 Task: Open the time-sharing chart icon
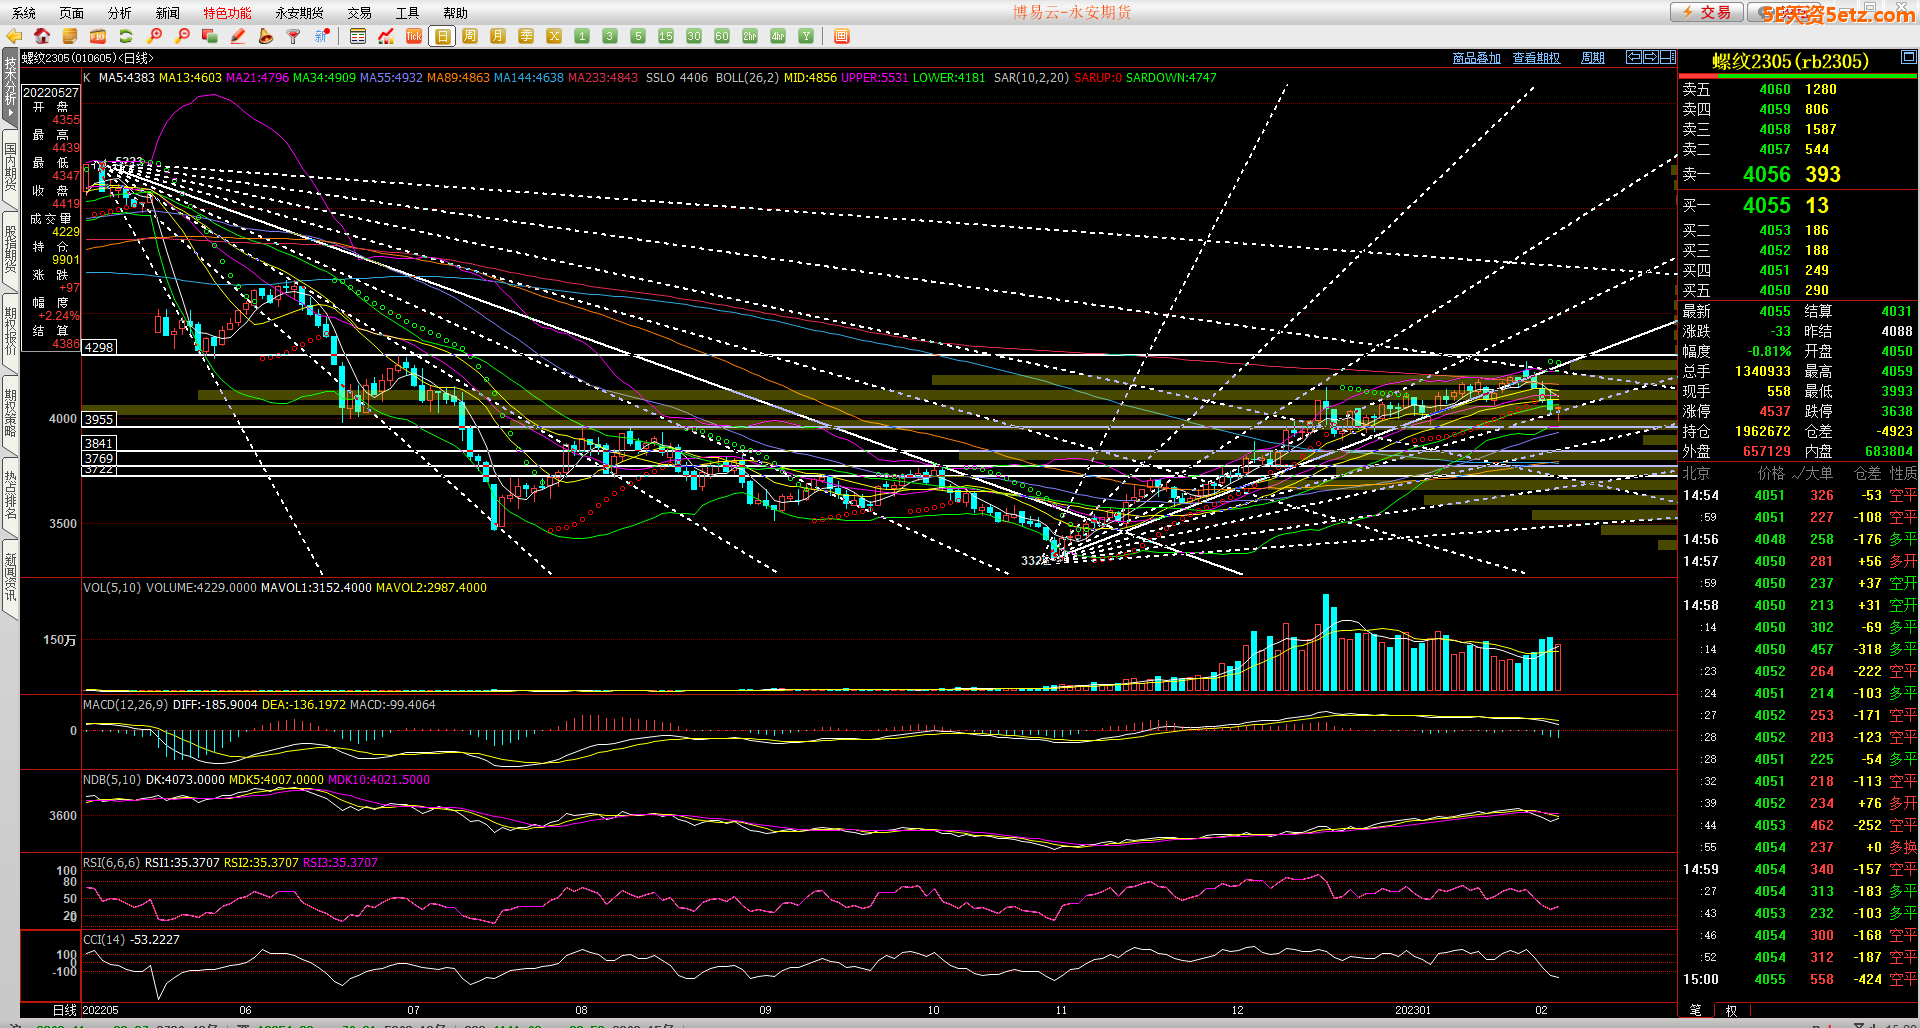(386, 36)
